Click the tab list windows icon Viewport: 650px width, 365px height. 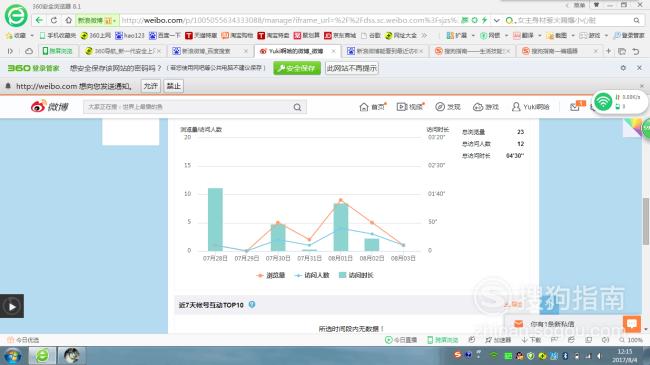[622, 51]
